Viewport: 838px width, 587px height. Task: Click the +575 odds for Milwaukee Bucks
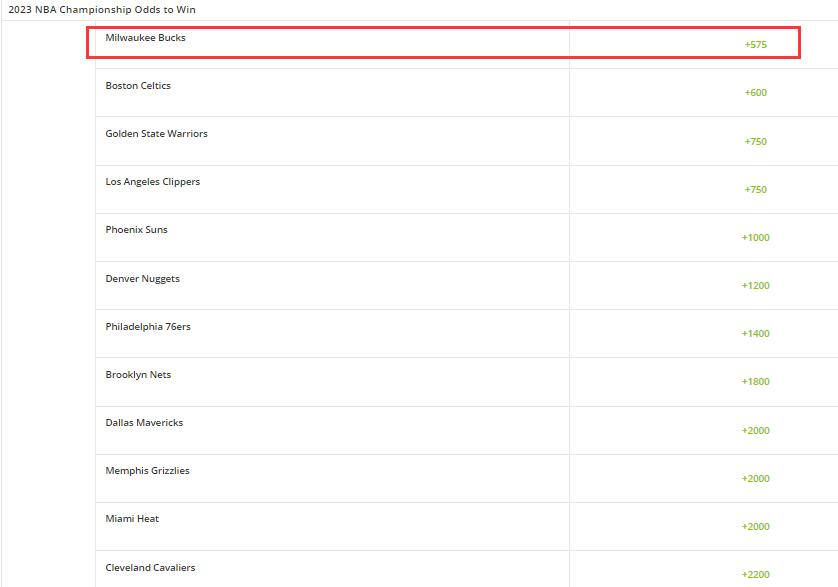tap(756, 44)
